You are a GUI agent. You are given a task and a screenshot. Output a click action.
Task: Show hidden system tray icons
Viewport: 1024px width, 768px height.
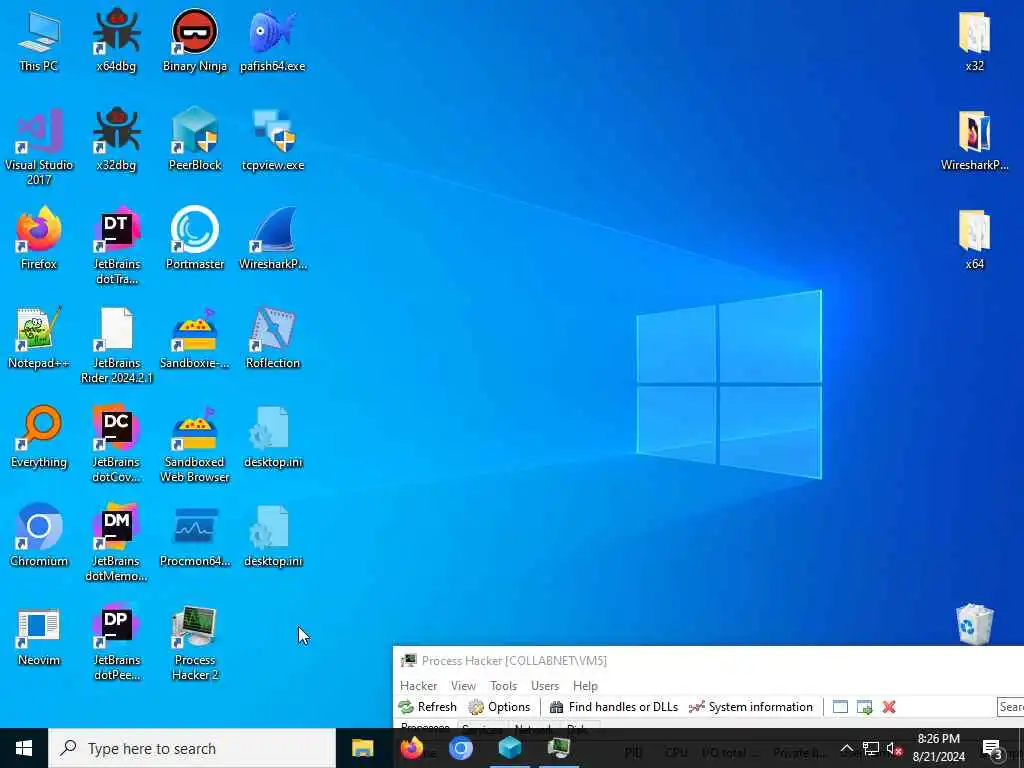[846, 748]
